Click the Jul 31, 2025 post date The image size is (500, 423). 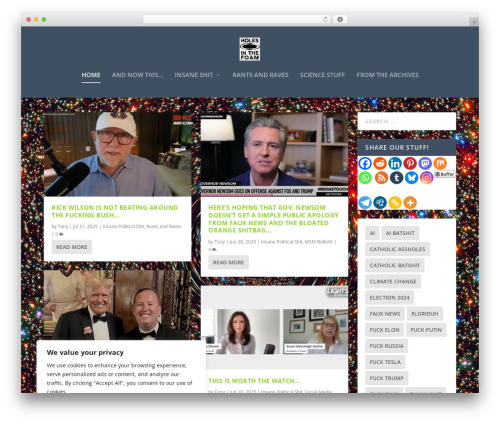pos(85,226)
